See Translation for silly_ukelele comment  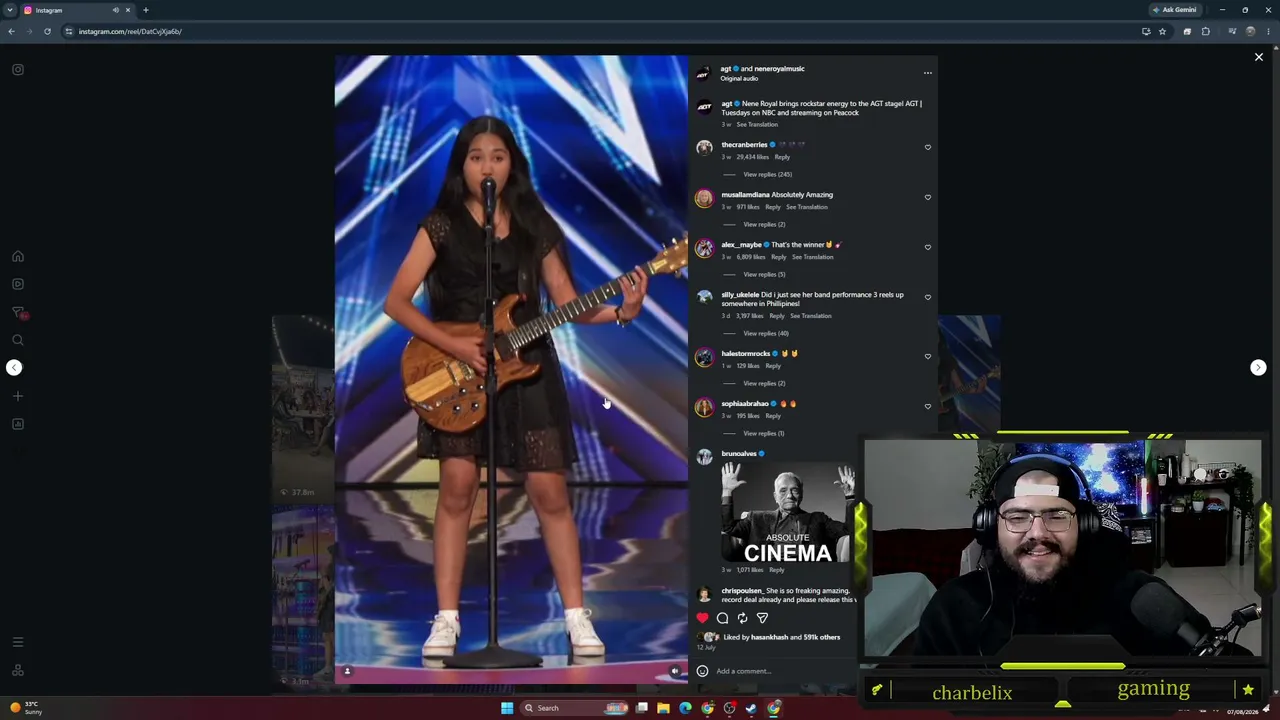coord(810,316)
